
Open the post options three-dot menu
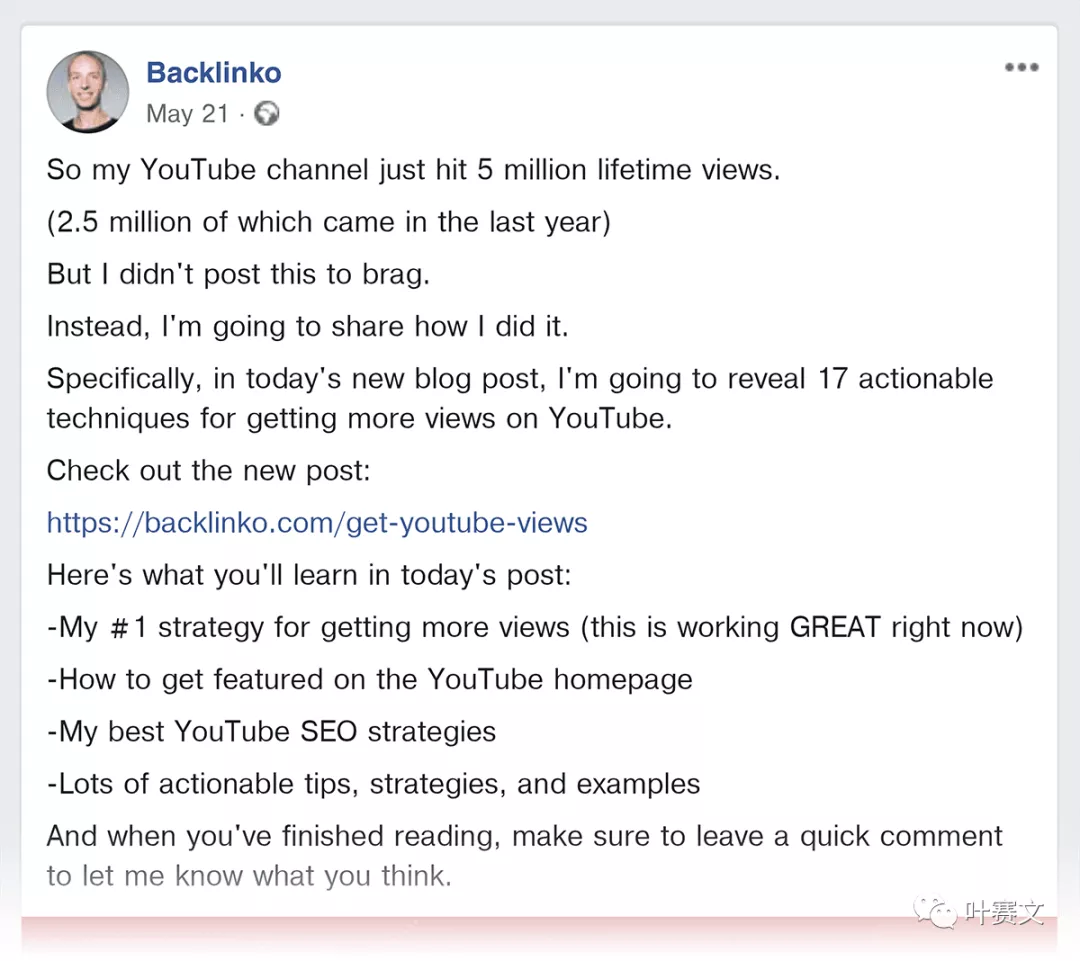click(x=1021, y=68)
